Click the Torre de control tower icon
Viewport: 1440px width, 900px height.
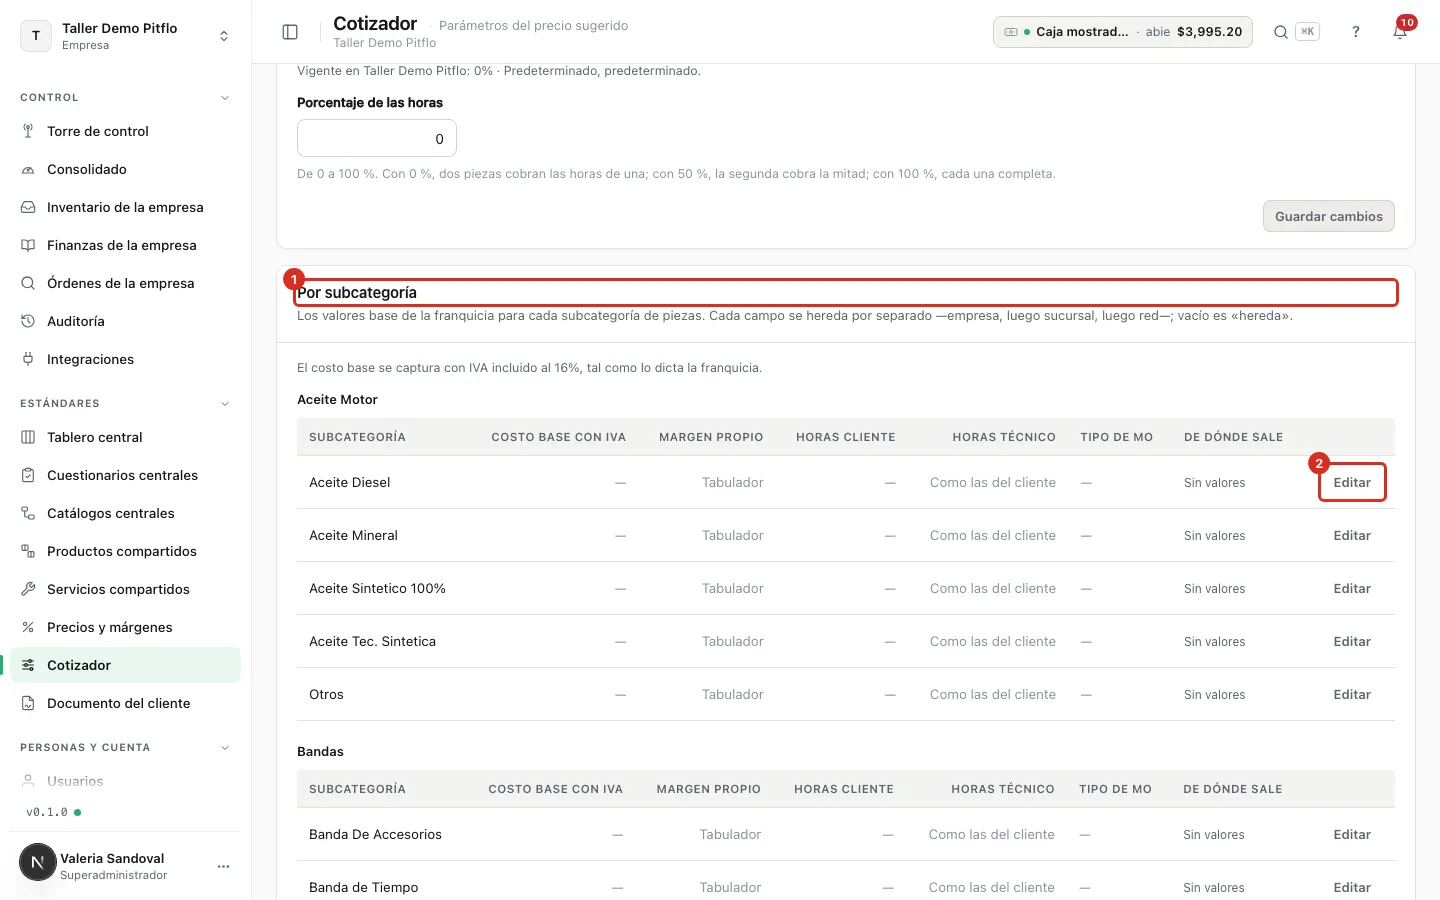[x=28, y=131]
